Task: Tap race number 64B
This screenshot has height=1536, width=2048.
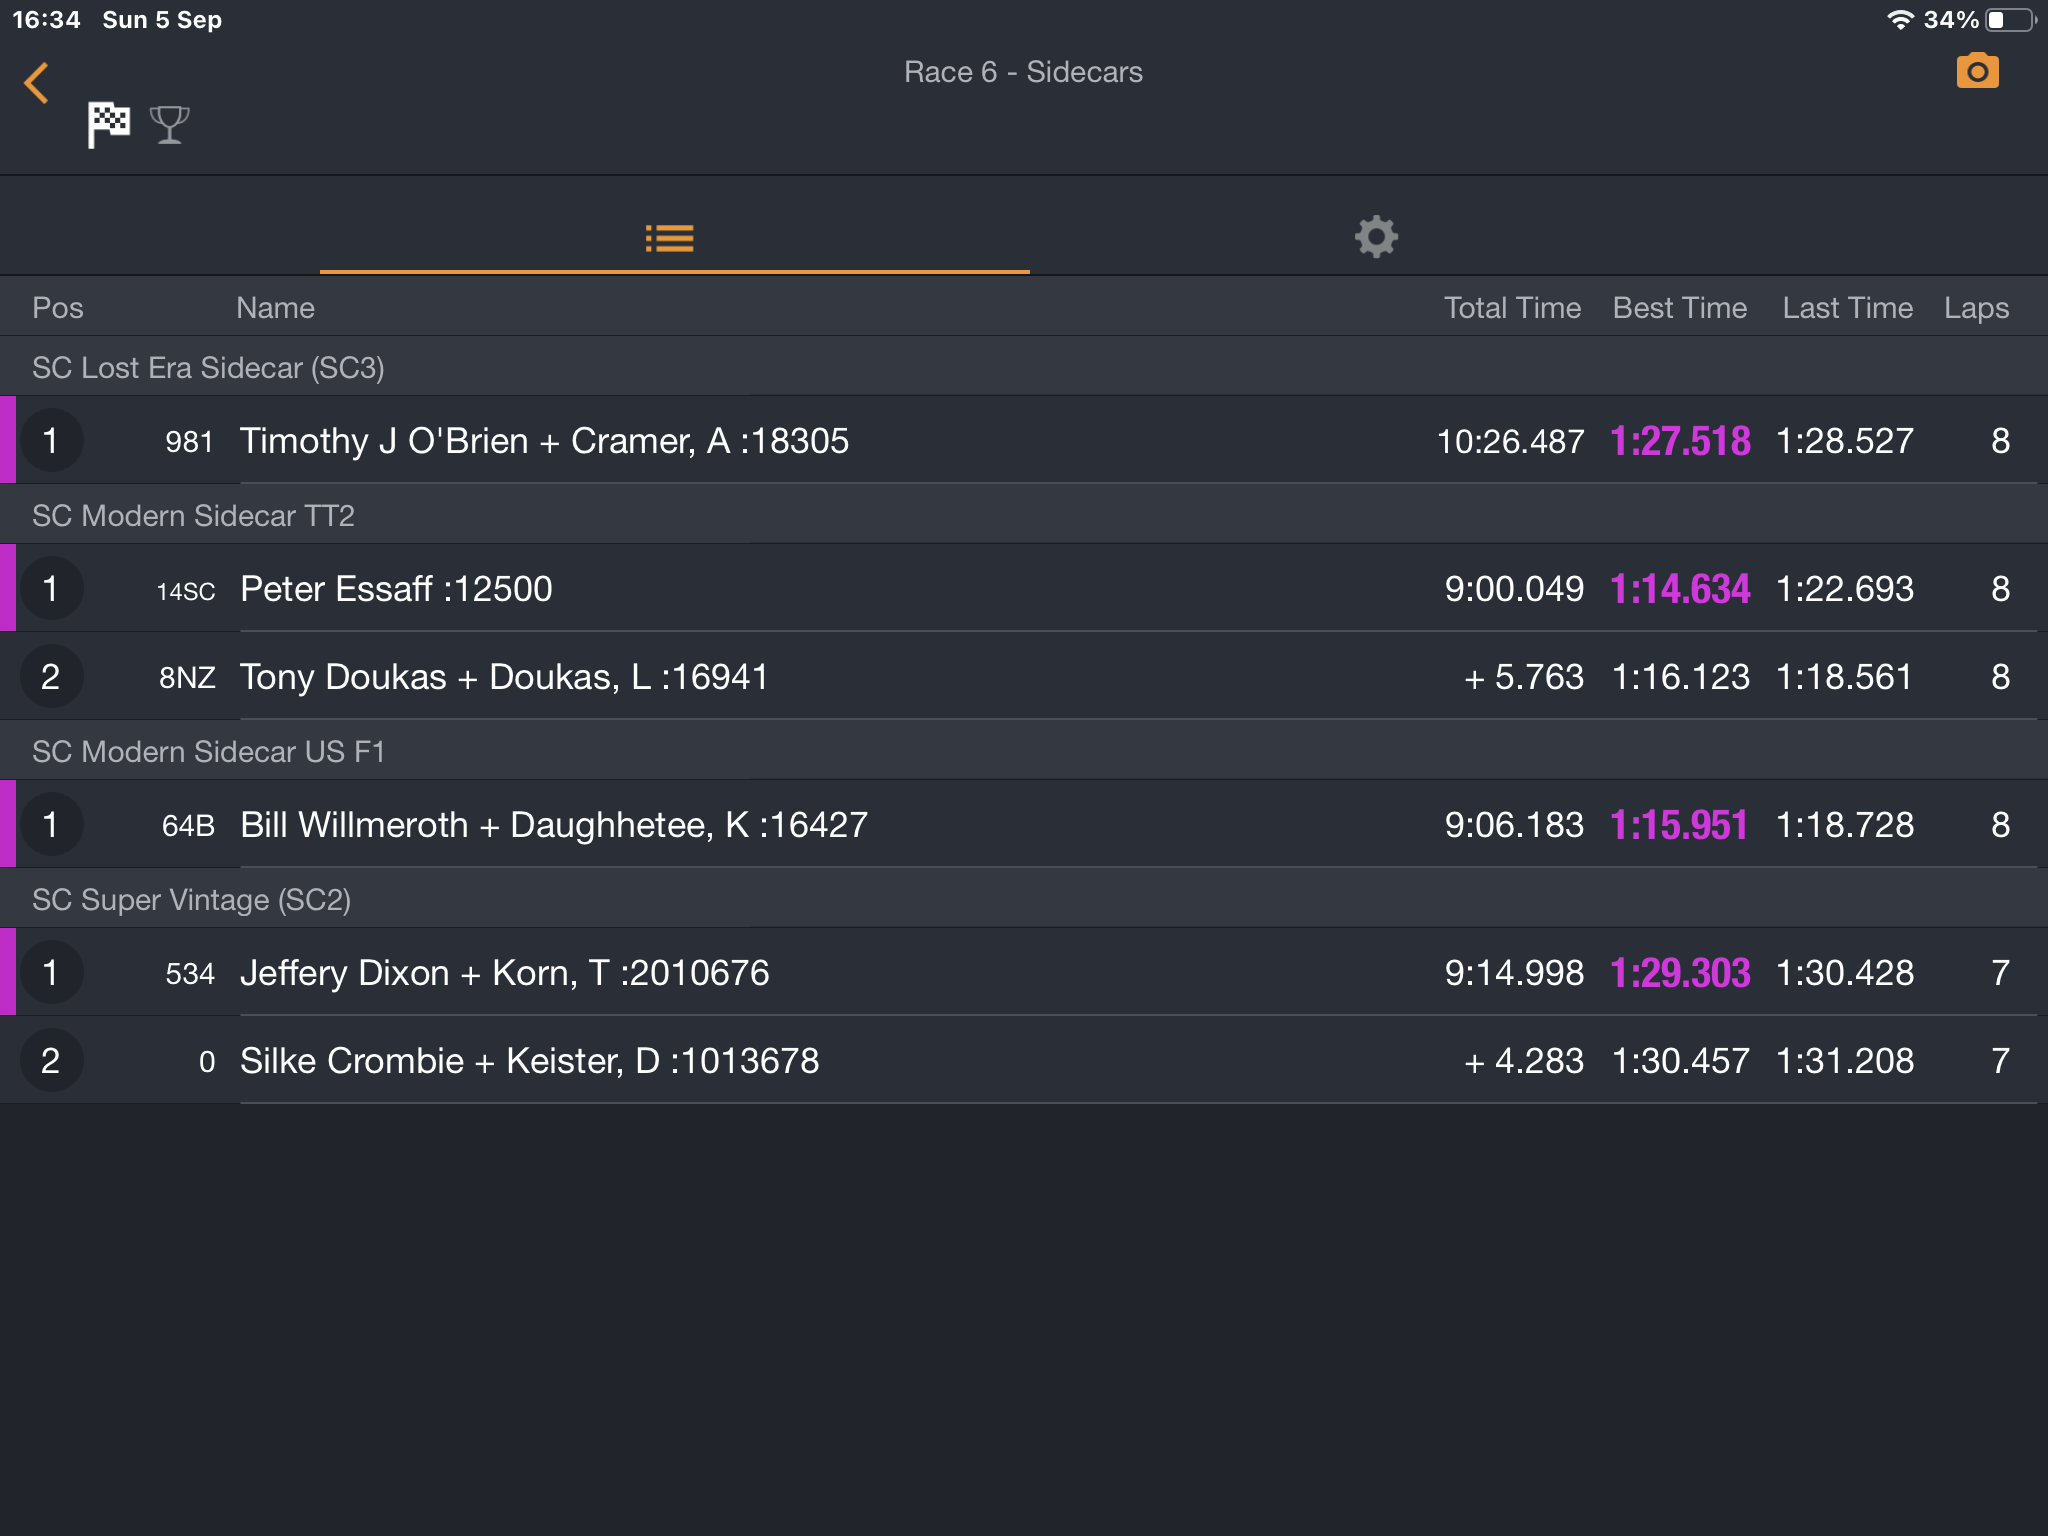Action: click(x=188, y=826)
